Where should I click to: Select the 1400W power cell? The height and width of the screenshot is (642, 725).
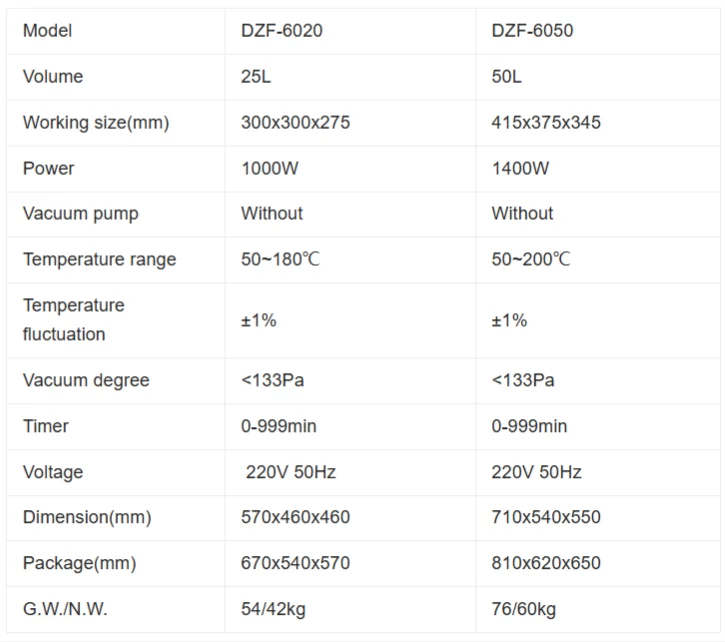(x=520, y=168)
